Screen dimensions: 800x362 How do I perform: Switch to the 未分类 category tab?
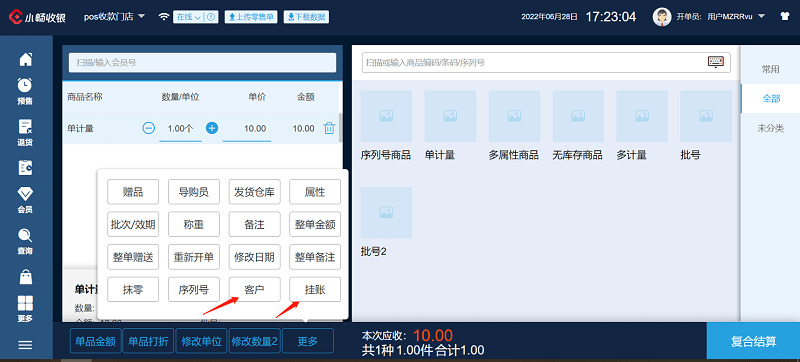pos(770,128)
